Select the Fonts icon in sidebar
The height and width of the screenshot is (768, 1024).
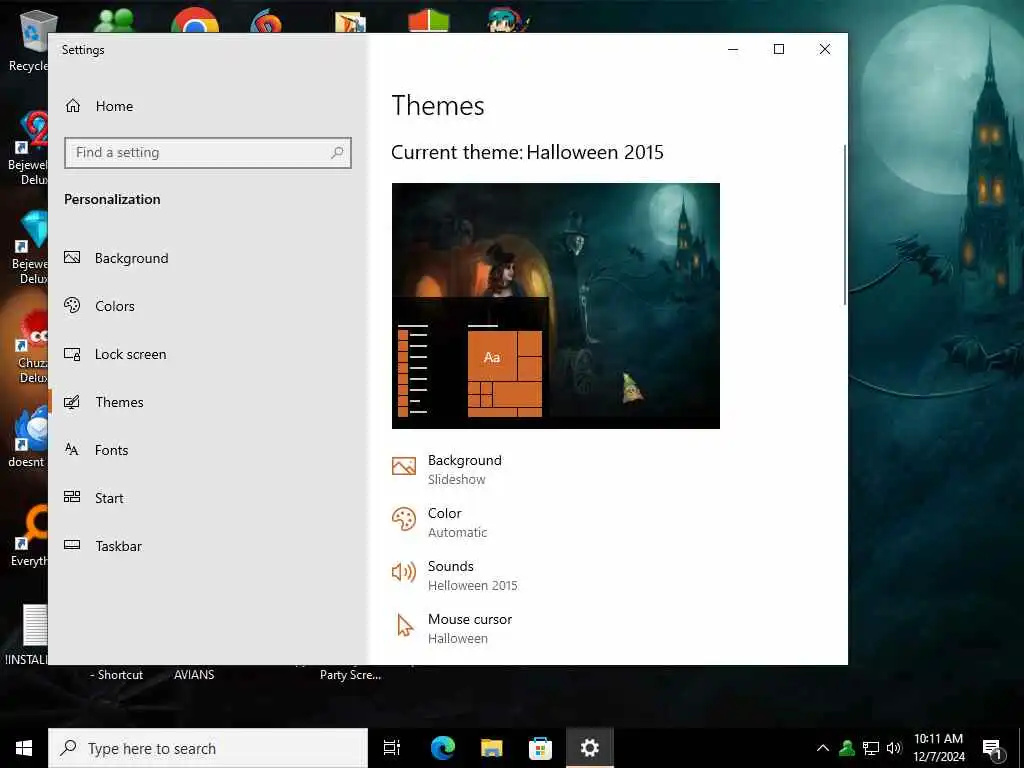(x=72, y=450)
